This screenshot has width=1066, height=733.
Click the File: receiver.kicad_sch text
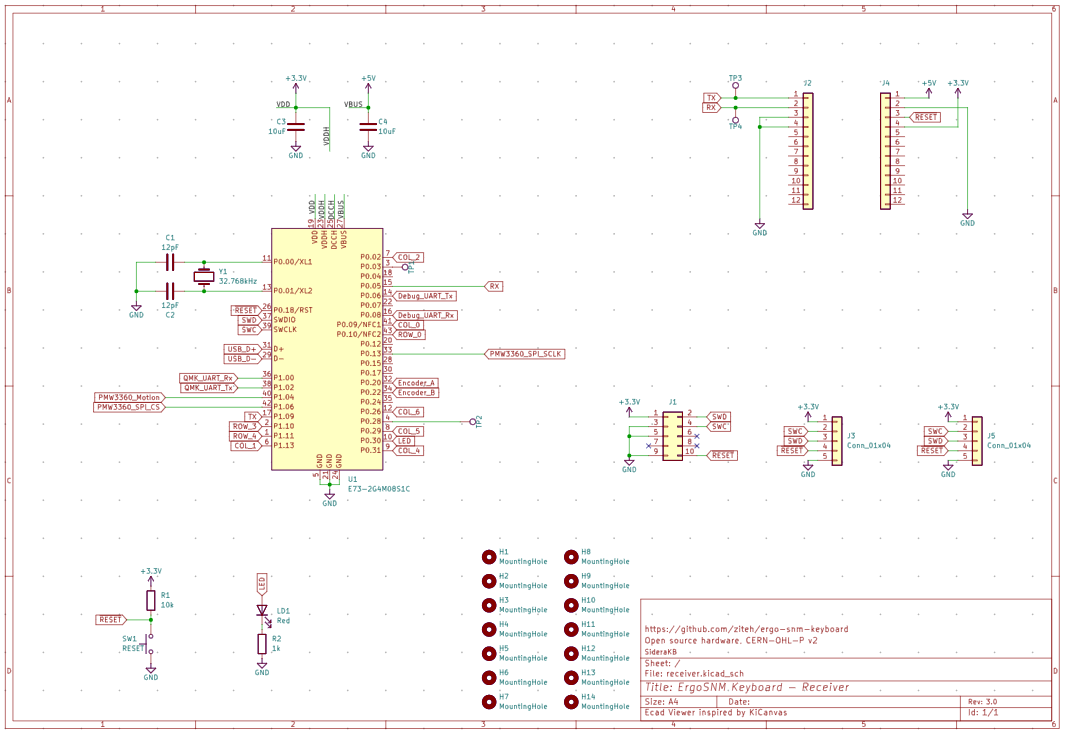[x=694, y=674]
